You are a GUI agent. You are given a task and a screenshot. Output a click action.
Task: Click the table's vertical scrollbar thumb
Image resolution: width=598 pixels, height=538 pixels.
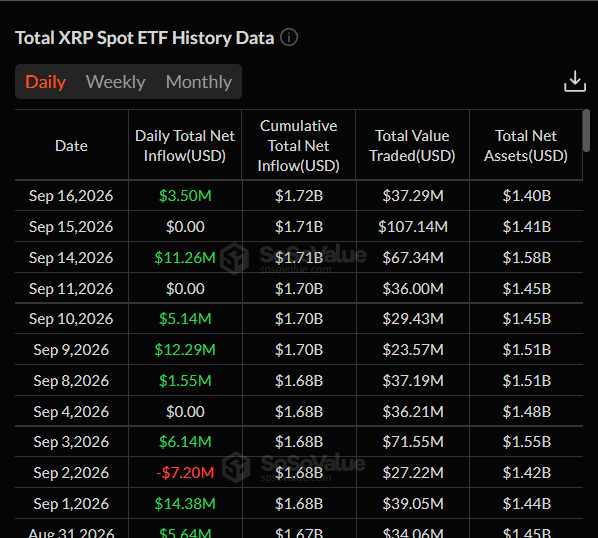coord(586,131)
